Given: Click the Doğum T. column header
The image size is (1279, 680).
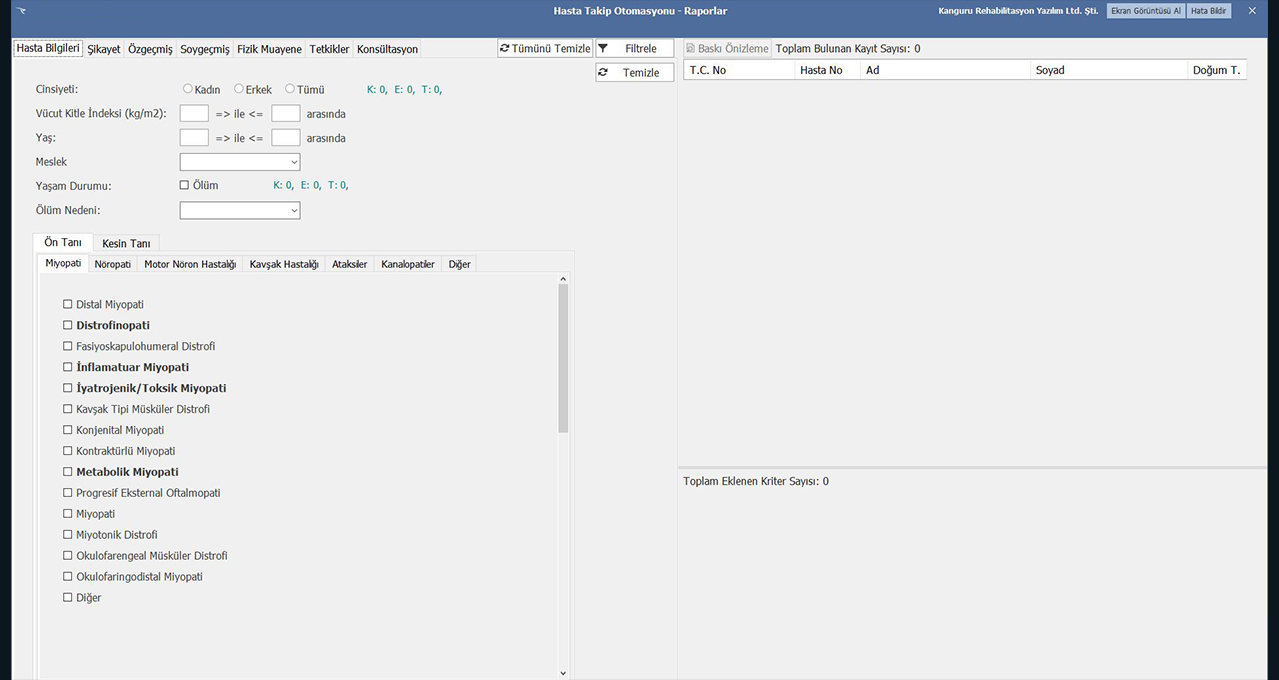Looking at the screenshot, I should (1217, 70).
